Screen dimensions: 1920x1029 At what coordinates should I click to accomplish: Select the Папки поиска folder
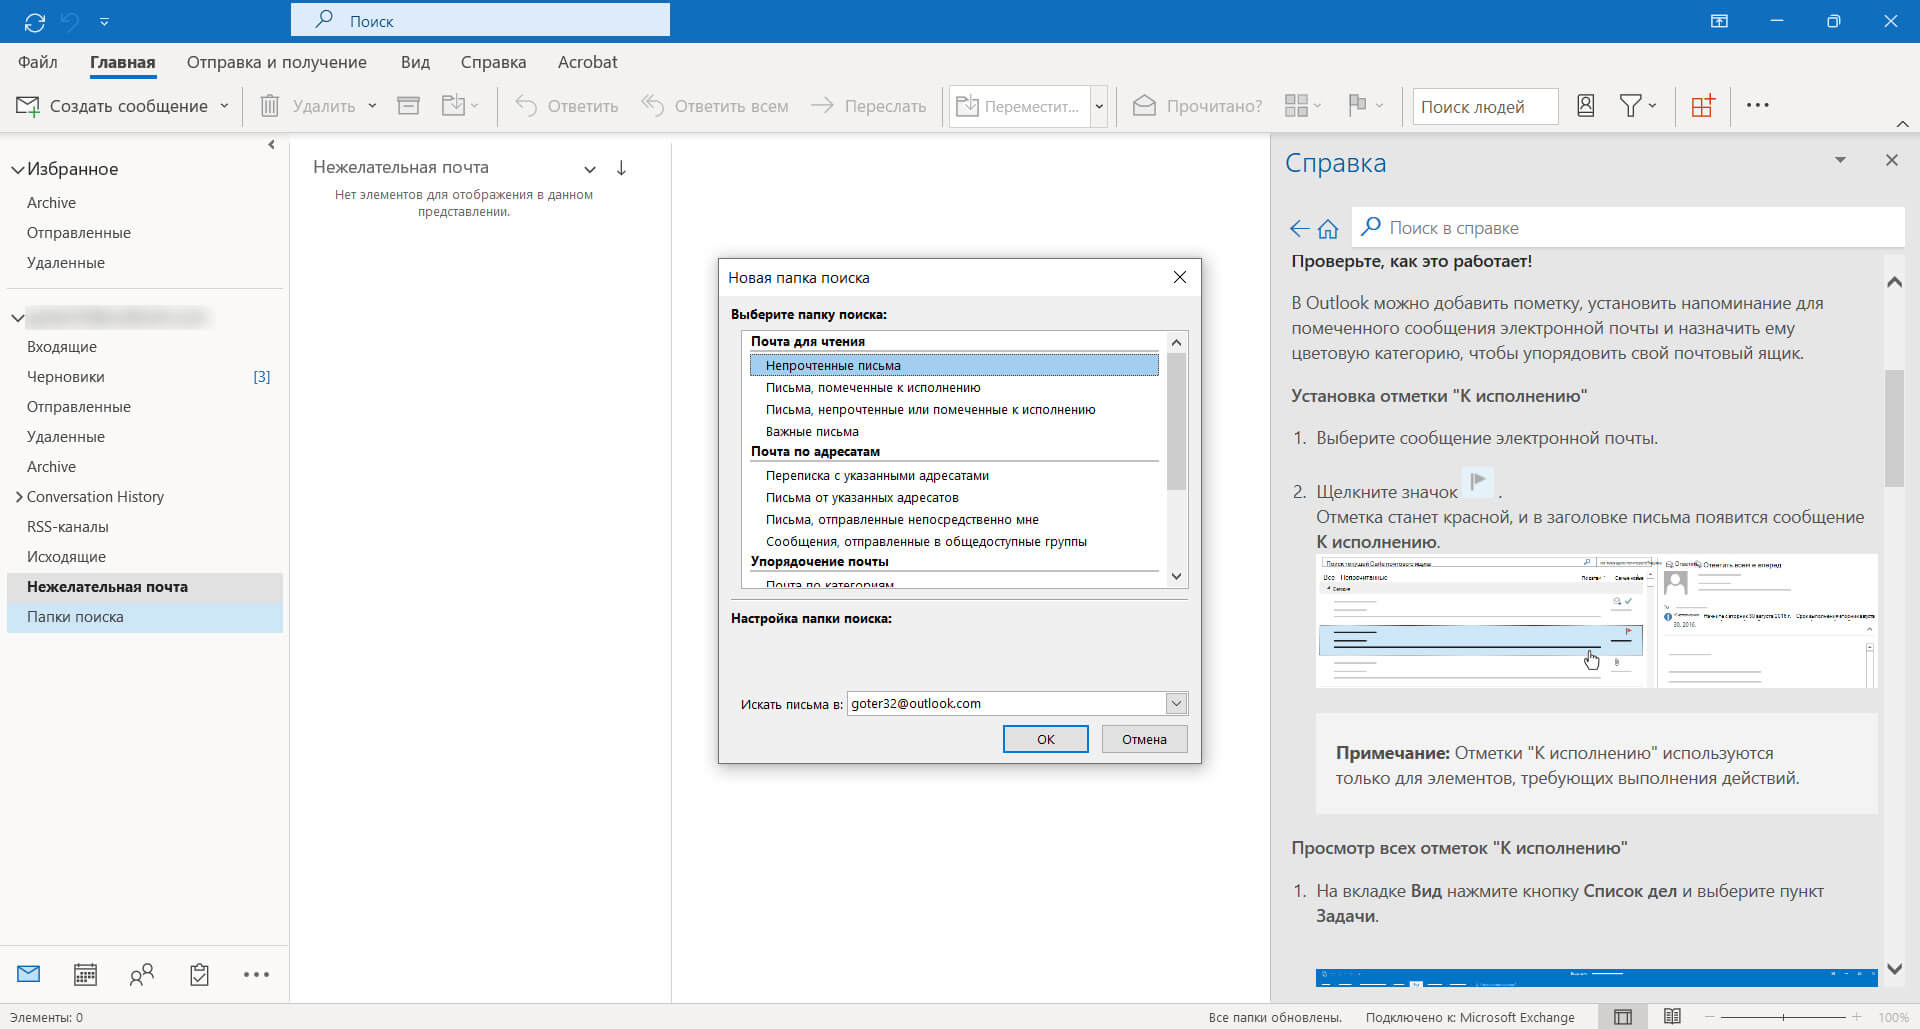pyautogui.click(x=145, y=617)
